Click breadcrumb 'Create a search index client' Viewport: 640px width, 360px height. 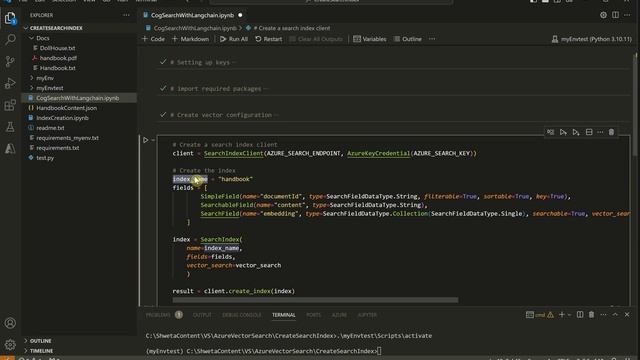[x=291, y=28]
